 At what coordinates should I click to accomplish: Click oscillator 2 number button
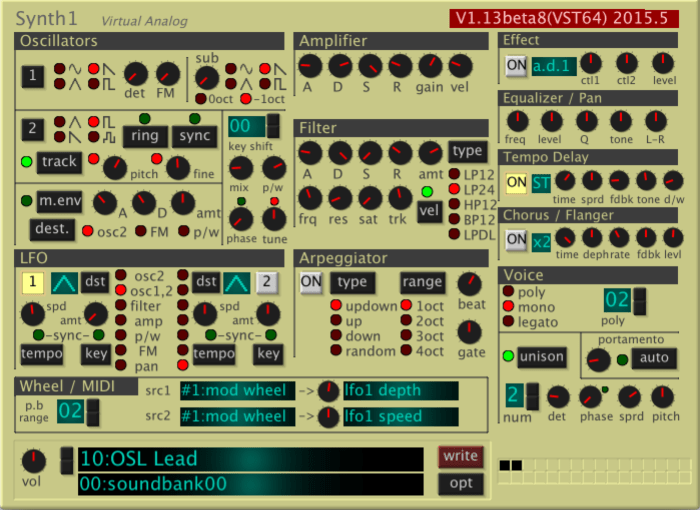[x=33, y=129]
